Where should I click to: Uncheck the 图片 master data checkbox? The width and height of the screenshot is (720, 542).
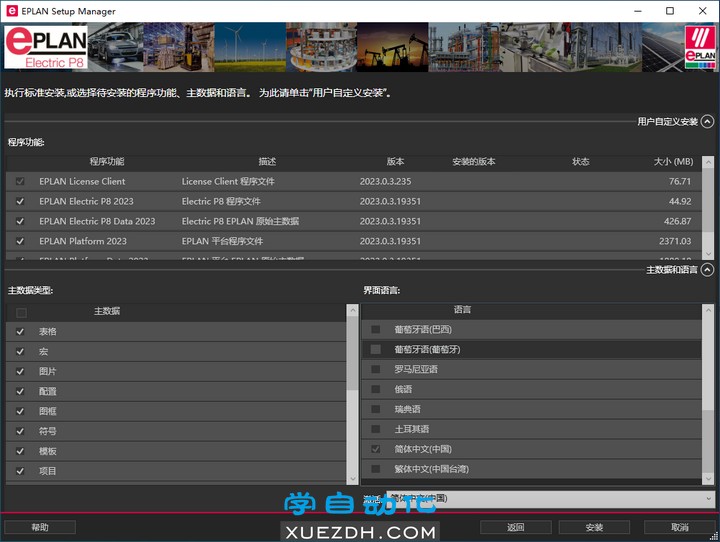coord(20,372)
